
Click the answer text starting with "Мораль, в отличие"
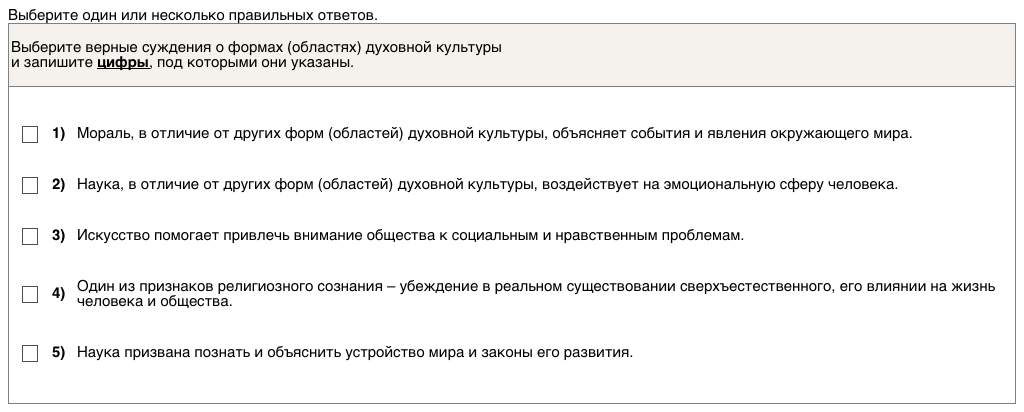coord(495,134)
